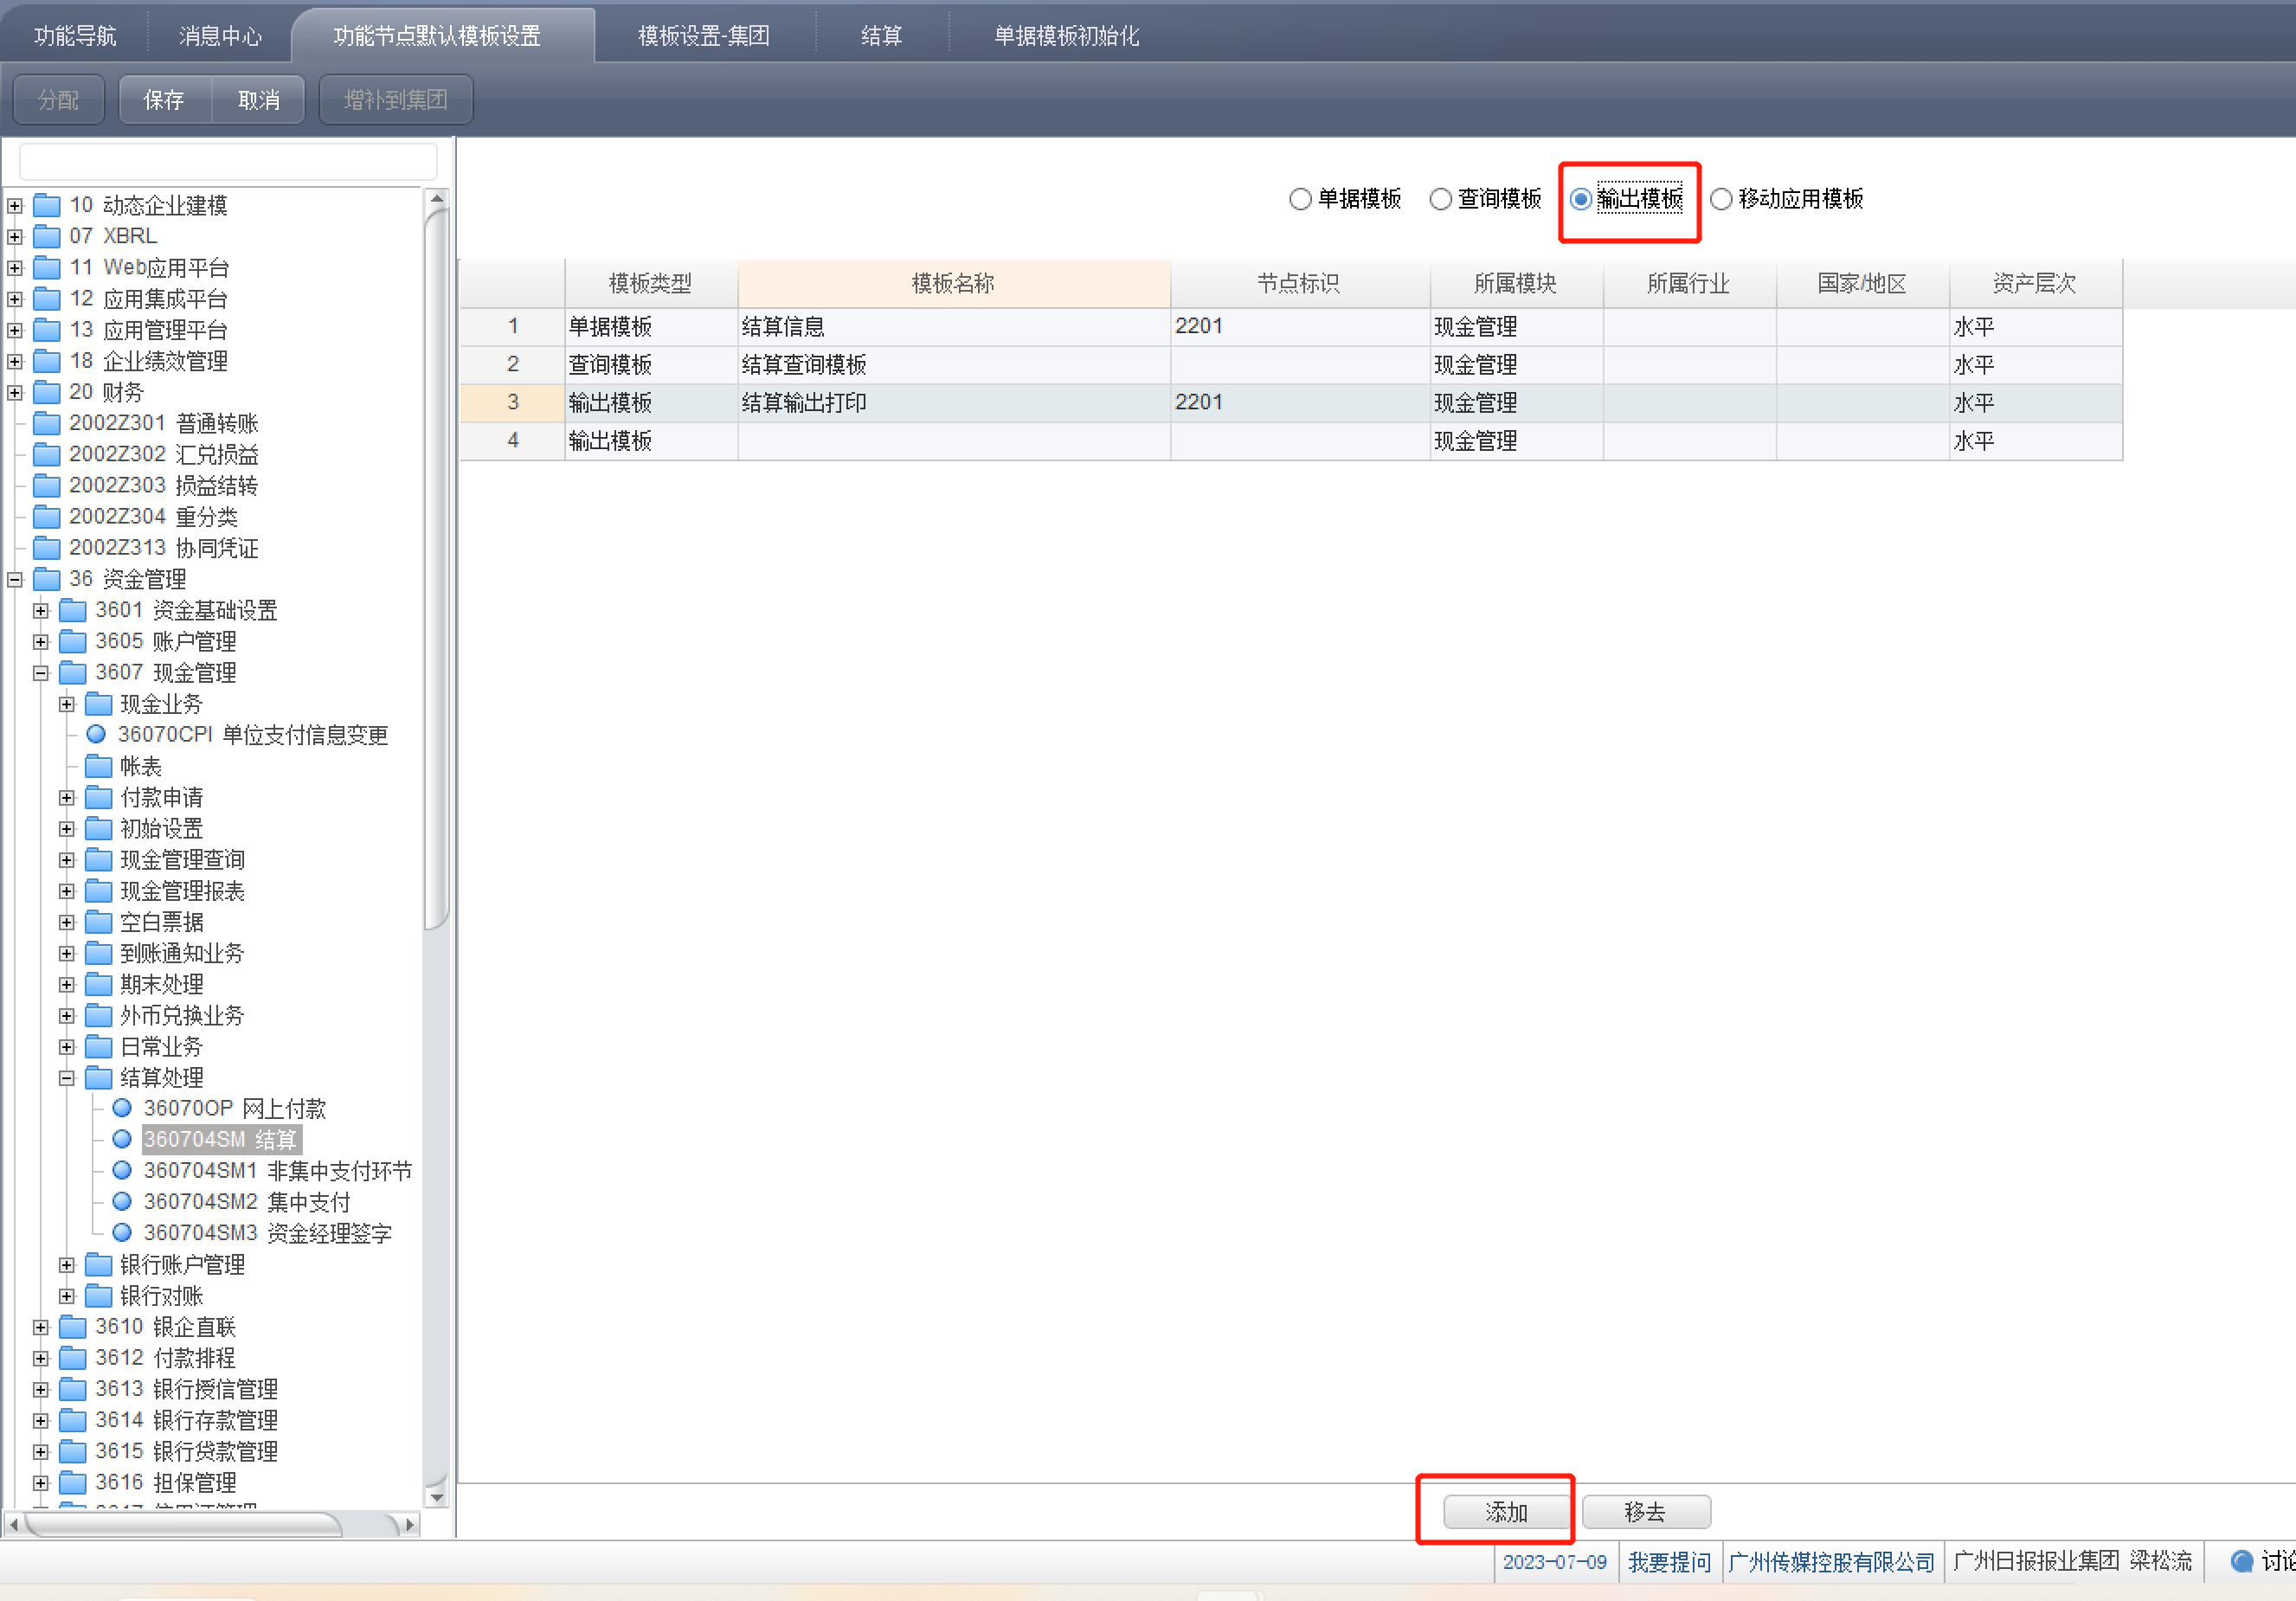The width and height of the screenshot is (2296, 1601).
Task: Click the 添加 button
Action: (1506, 1511)
